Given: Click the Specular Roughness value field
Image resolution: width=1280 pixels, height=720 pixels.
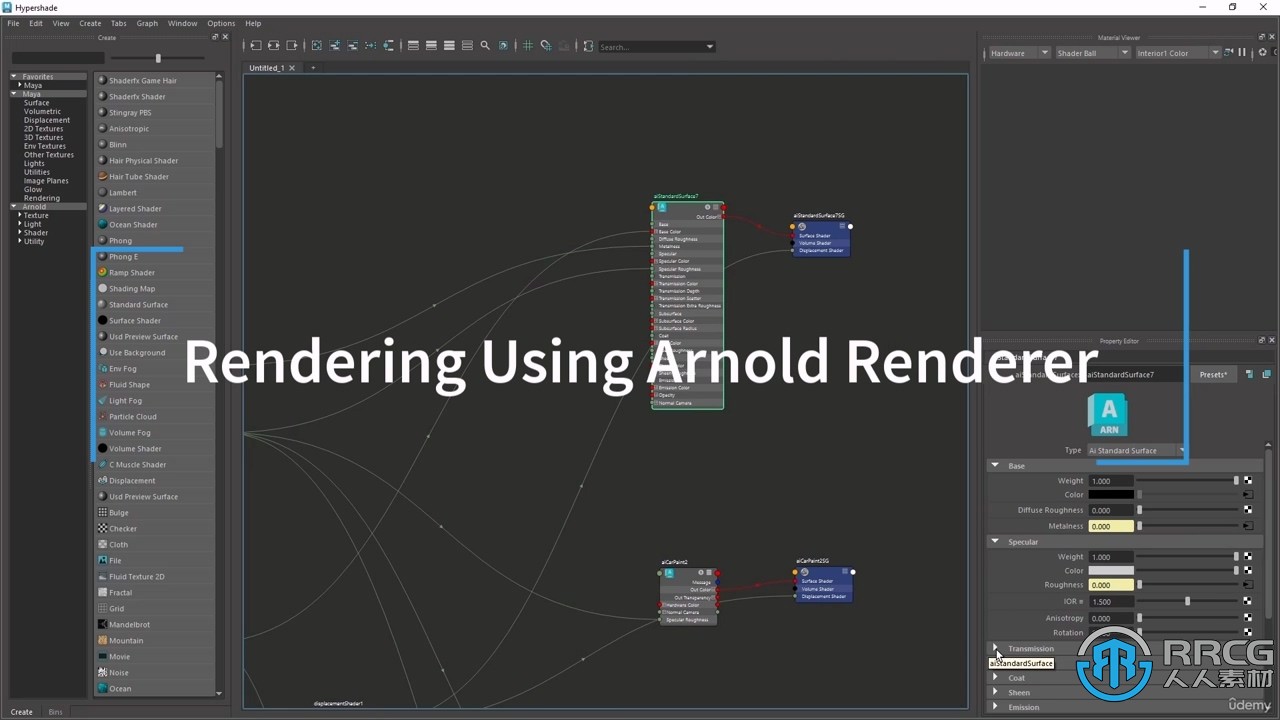Looking at the screenshot, I should (x=1111, y=585).
